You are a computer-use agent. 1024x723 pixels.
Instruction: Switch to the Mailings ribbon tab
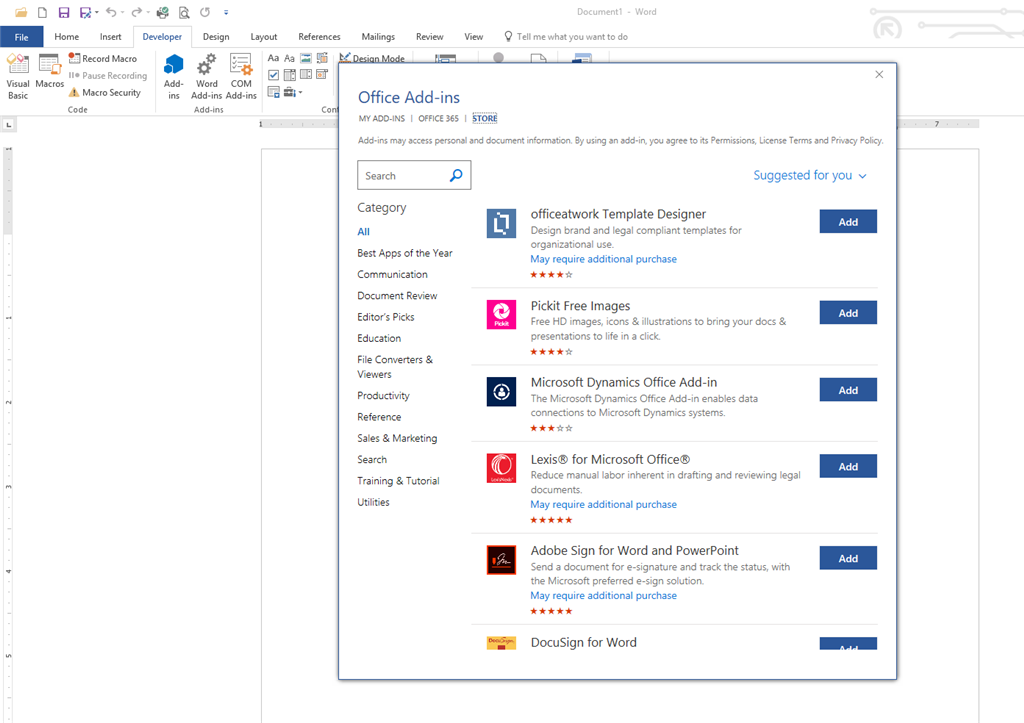click(x=378, y=37)
